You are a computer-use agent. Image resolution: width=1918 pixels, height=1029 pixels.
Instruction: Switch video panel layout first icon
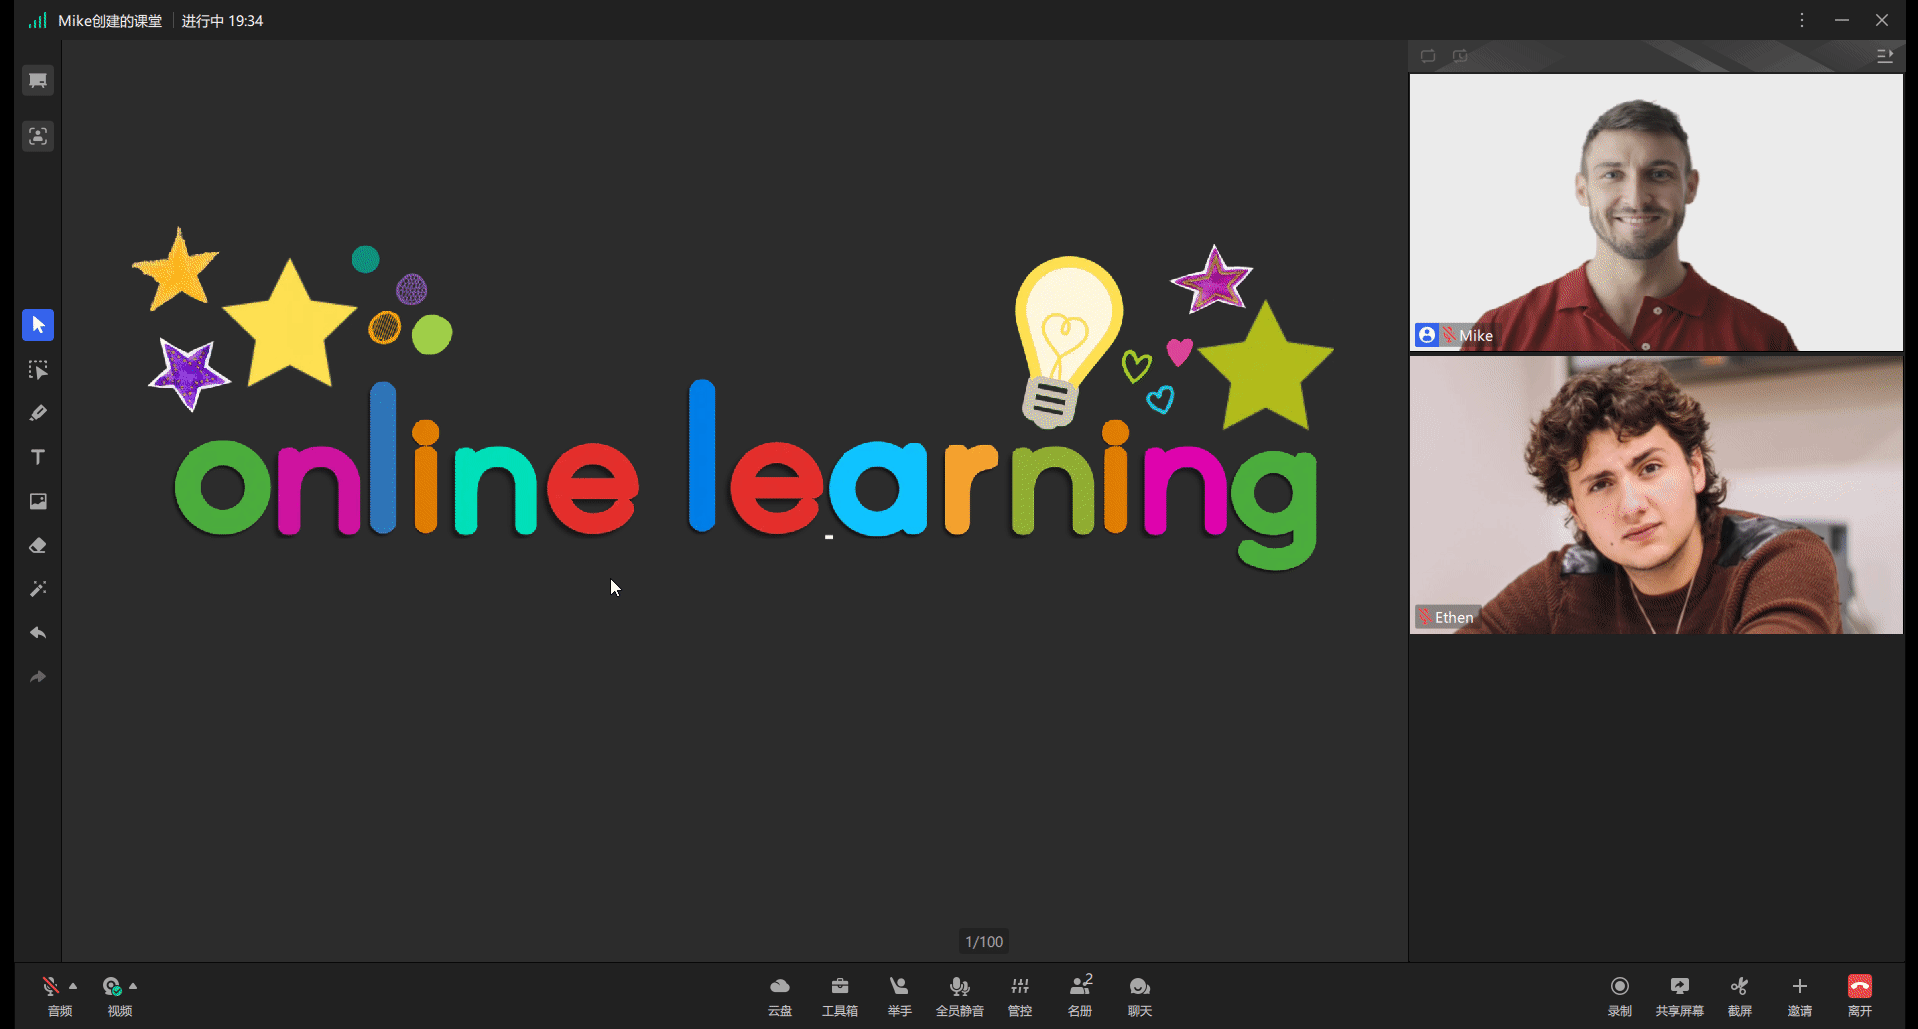click(x=1428, y=56)
